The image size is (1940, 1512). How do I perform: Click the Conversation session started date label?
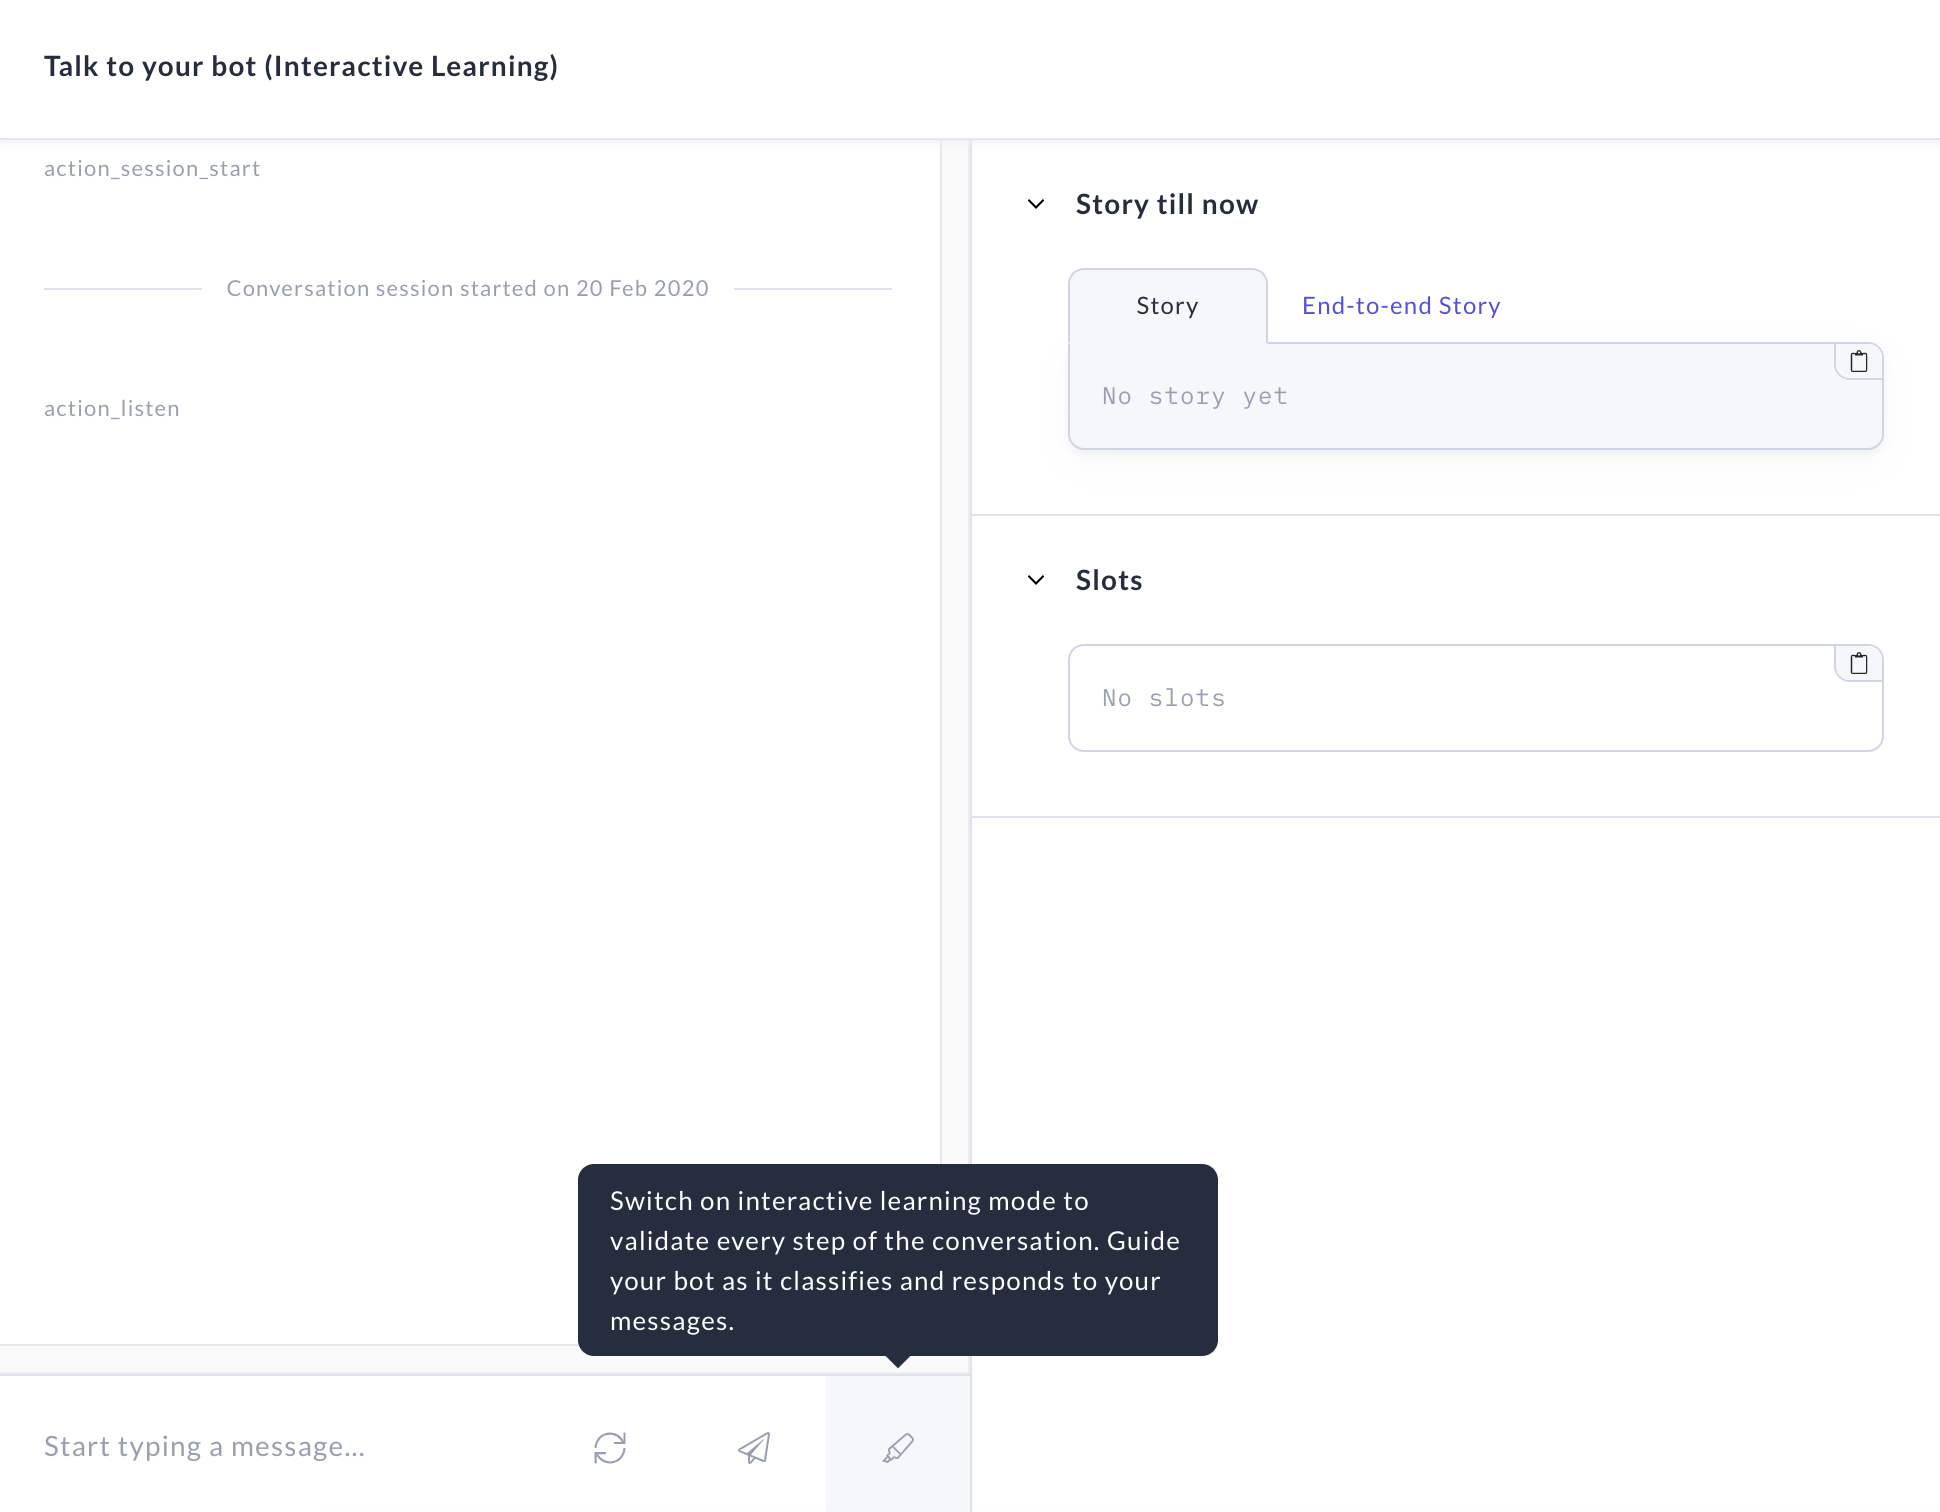pos(467,288)
